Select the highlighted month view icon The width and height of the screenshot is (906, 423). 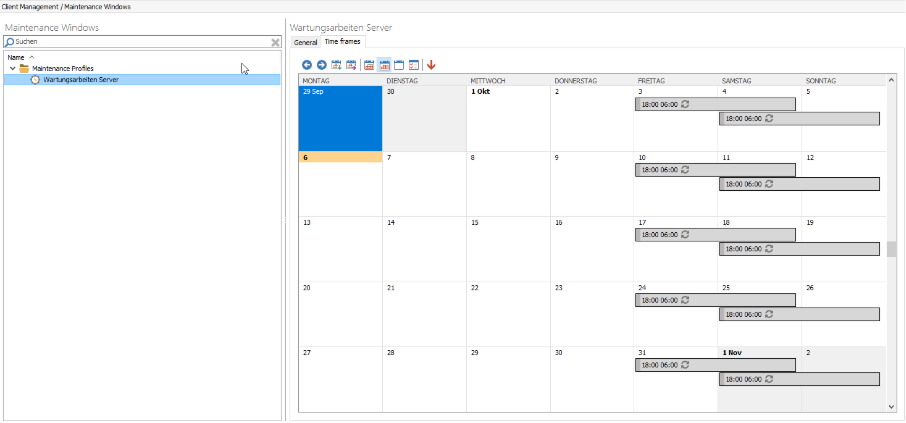pyautogui.click(x=384, y=65)
